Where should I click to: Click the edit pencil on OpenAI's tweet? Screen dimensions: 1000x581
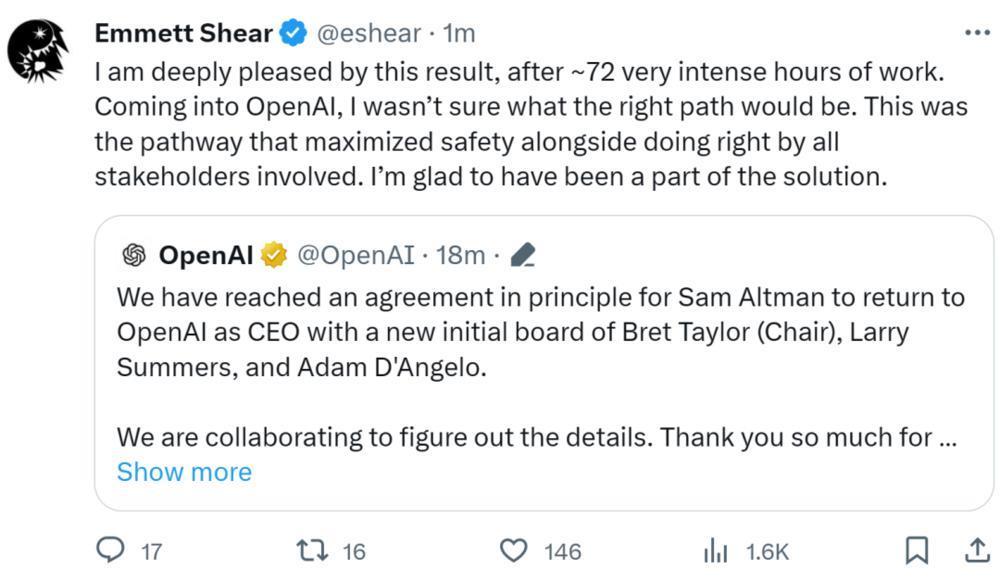(522, 254)
